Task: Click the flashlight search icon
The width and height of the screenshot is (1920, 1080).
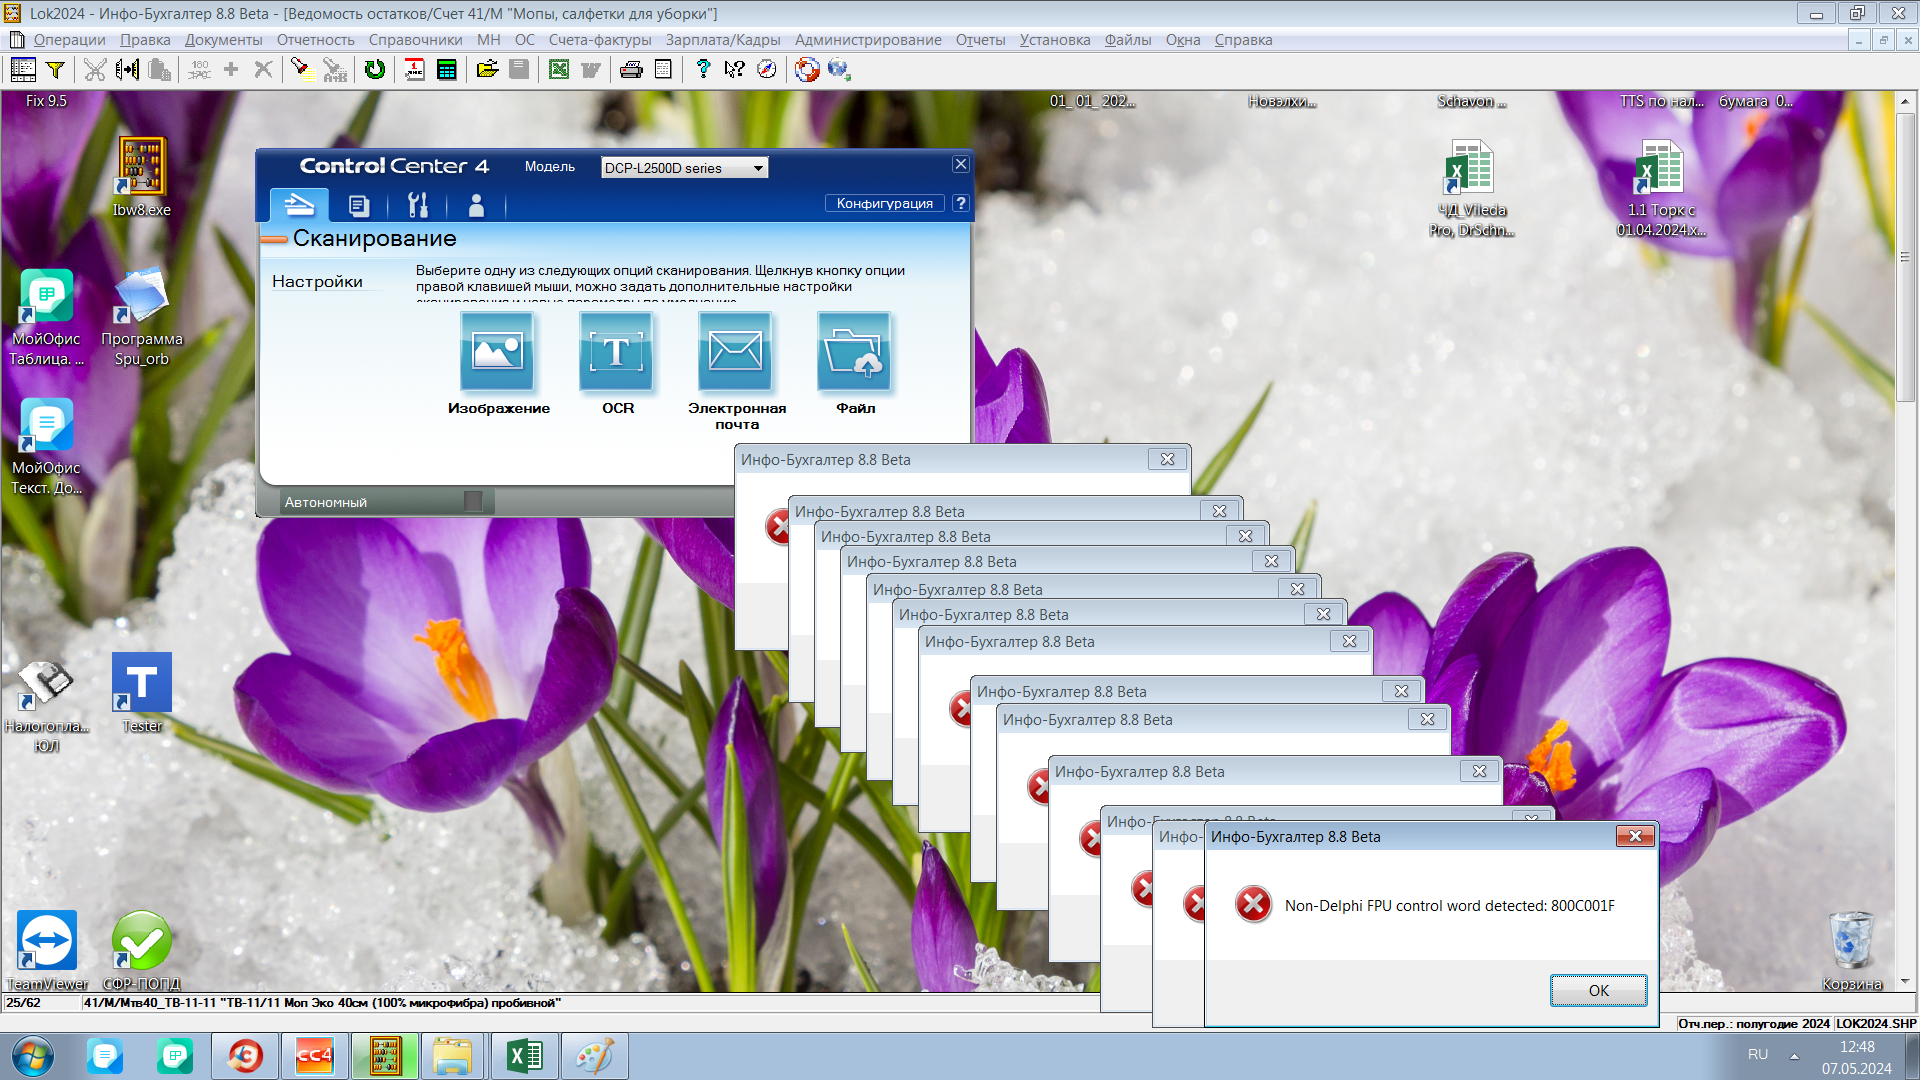Action: (300, 69)
